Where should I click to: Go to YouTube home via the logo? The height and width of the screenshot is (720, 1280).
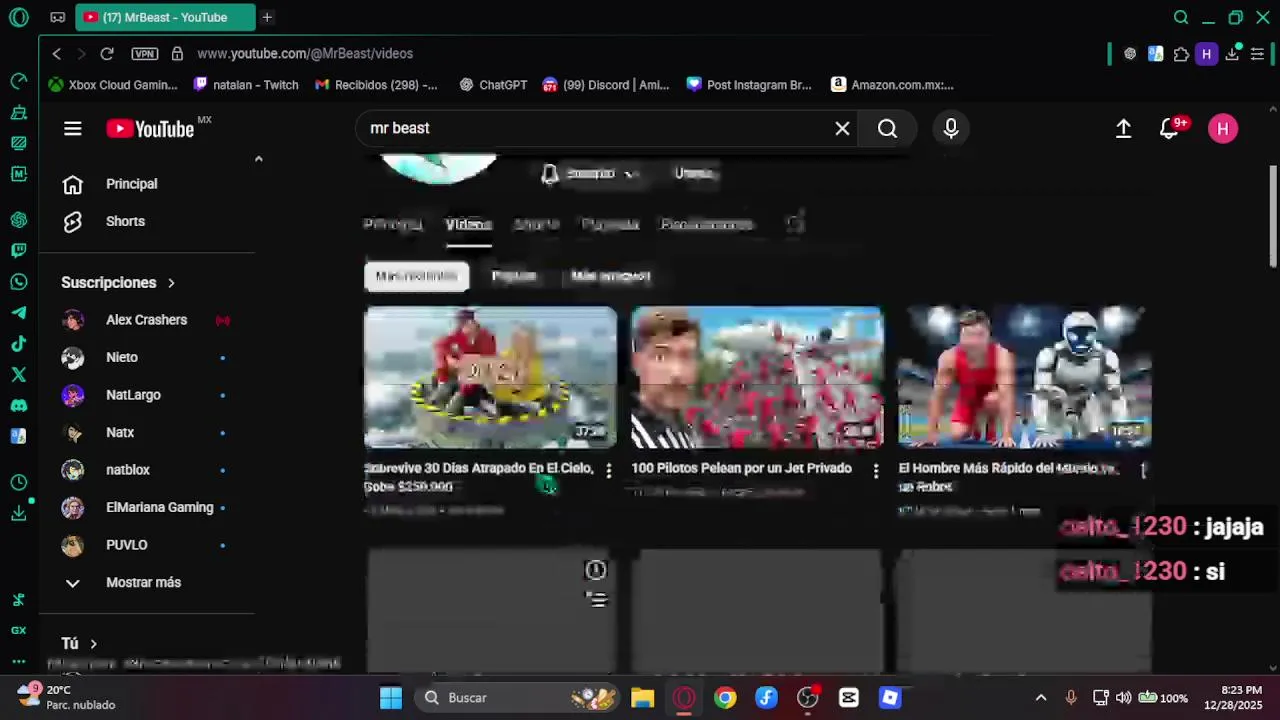click(150, 129)
